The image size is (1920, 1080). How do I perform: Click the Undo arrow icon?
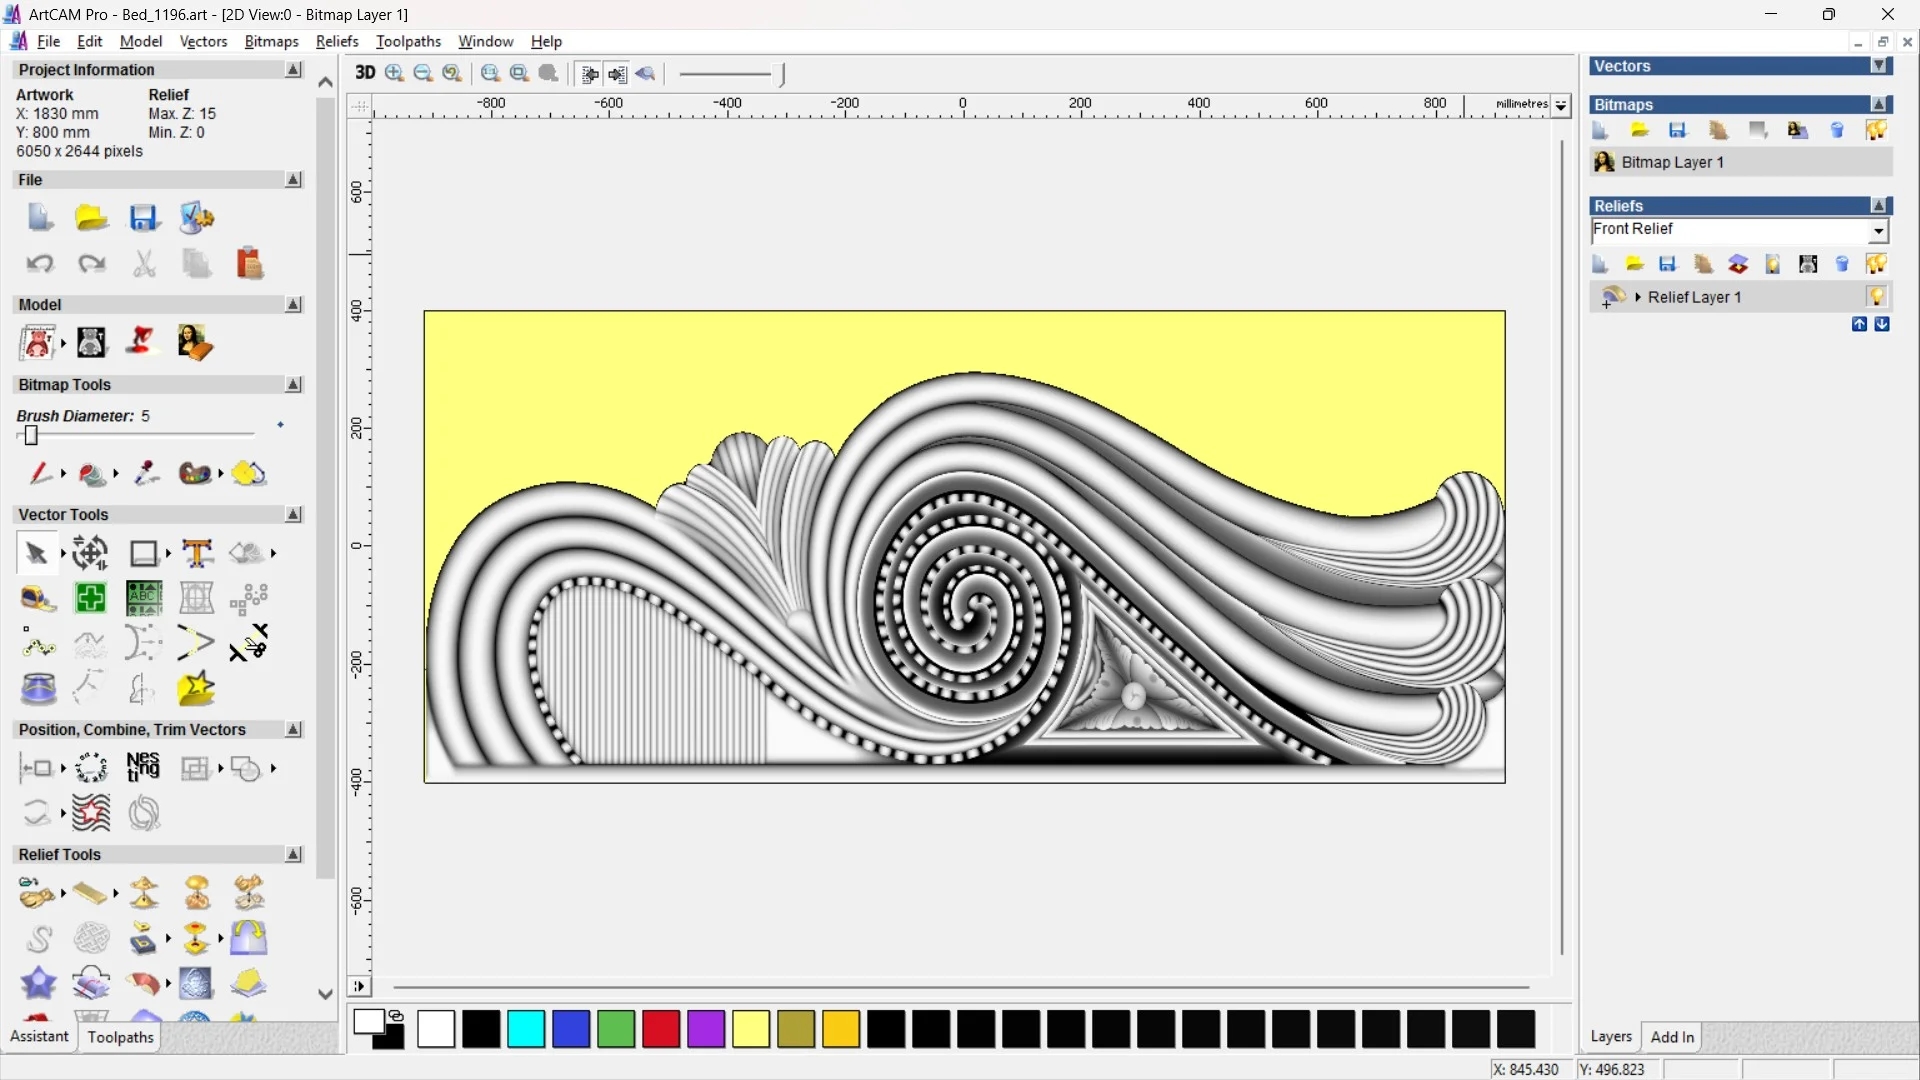tap(40, 264)
